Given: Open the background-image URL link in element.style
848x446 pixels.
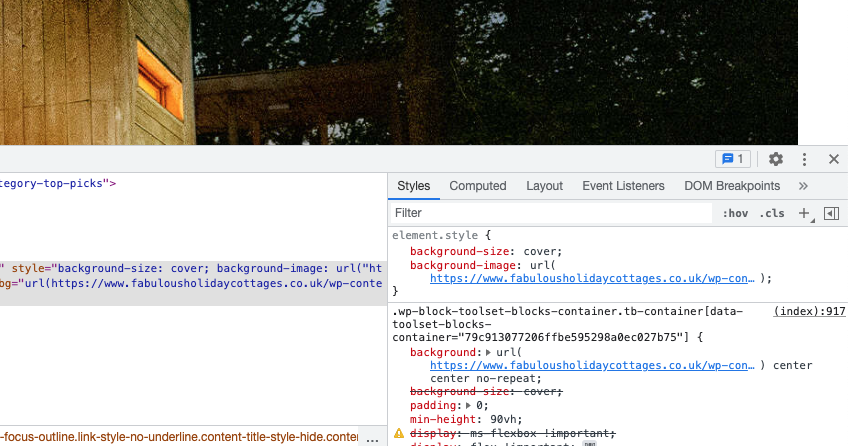Looking at the screenshot, I should tap(592, 278).
